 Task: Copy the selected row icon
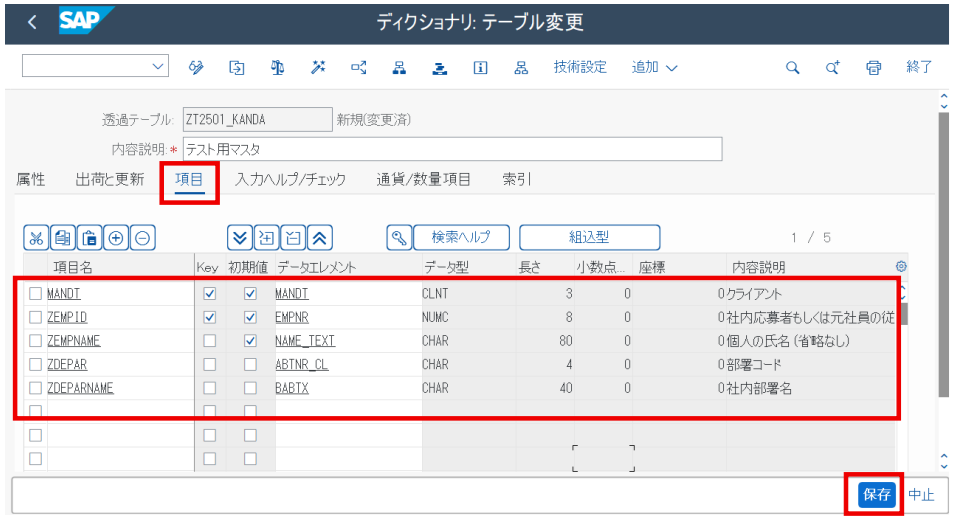pyautogui.click(x=62, y=237)
